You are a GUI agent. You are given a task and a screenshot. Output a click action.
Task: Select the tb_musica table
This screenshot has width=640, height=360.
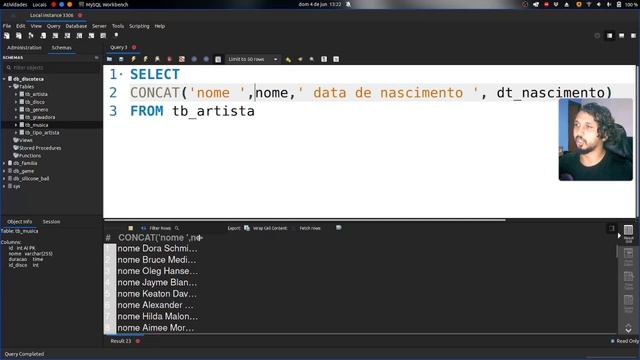point(37,125)
